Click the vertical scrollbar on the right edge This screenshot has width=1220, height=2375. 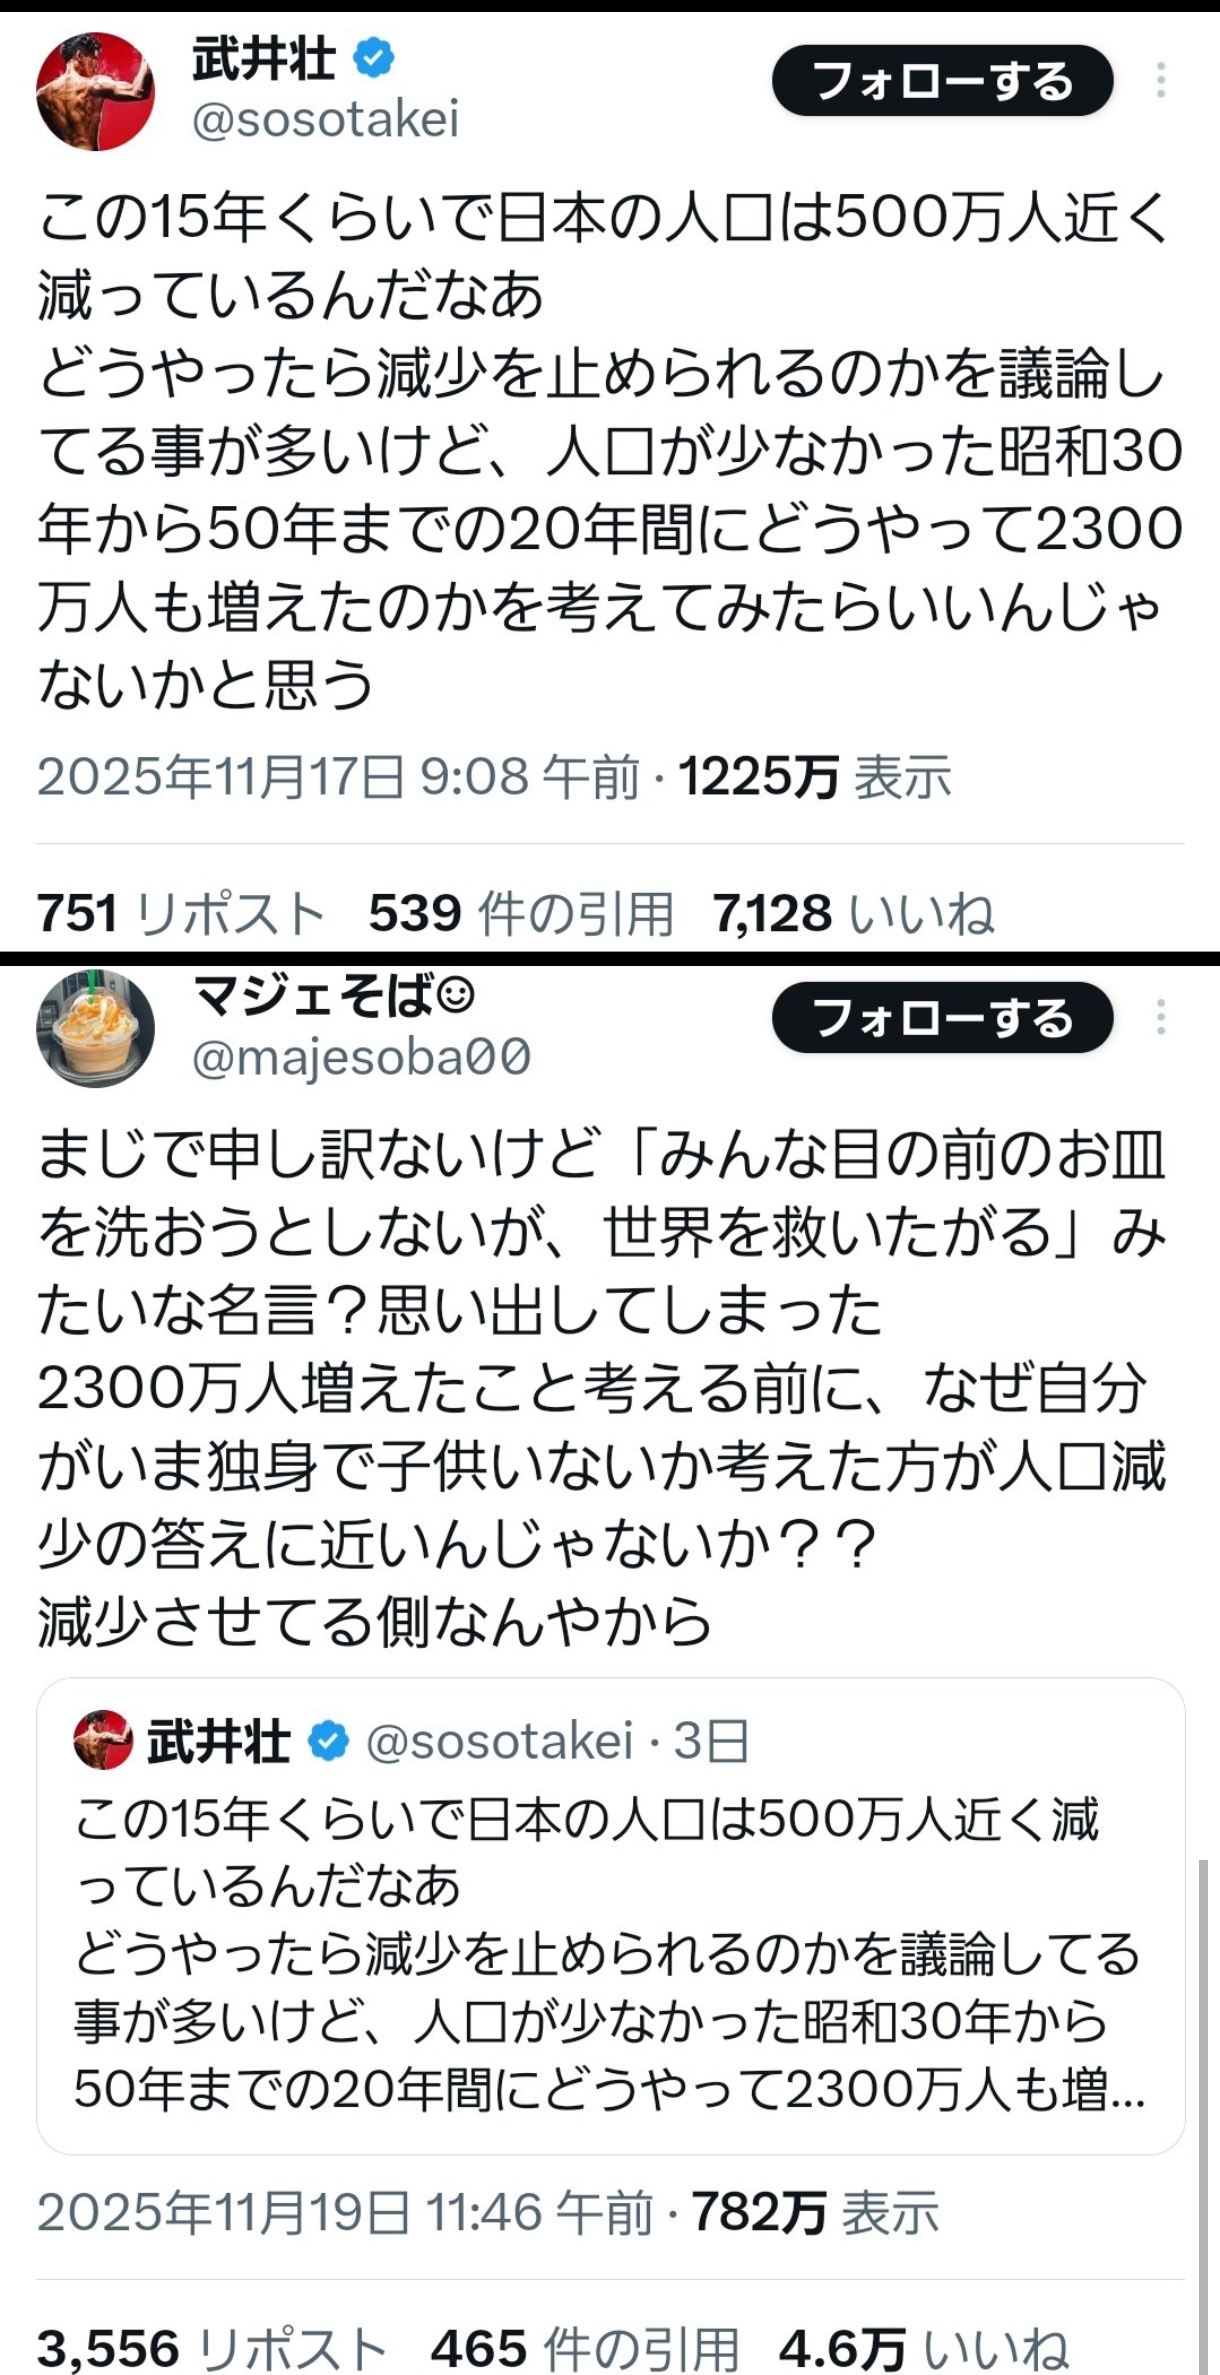coord(1202,2100)
